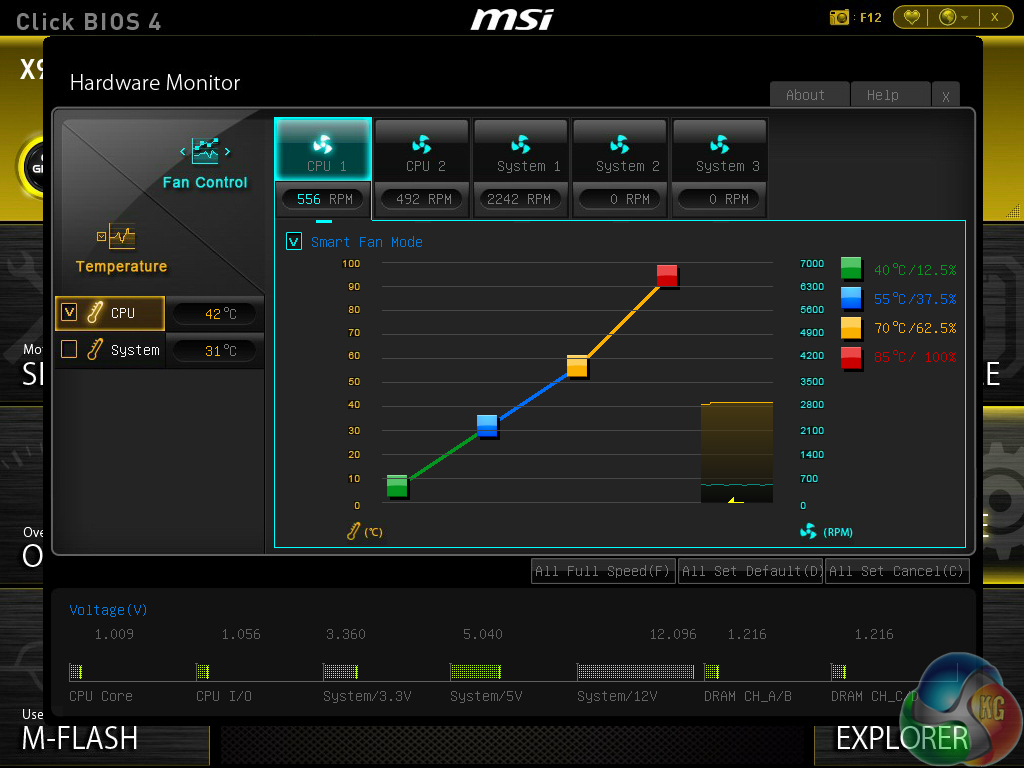Close the Hardware Monitor window with X
This screenshot has width=1024, height=768.
pos(946,96)
